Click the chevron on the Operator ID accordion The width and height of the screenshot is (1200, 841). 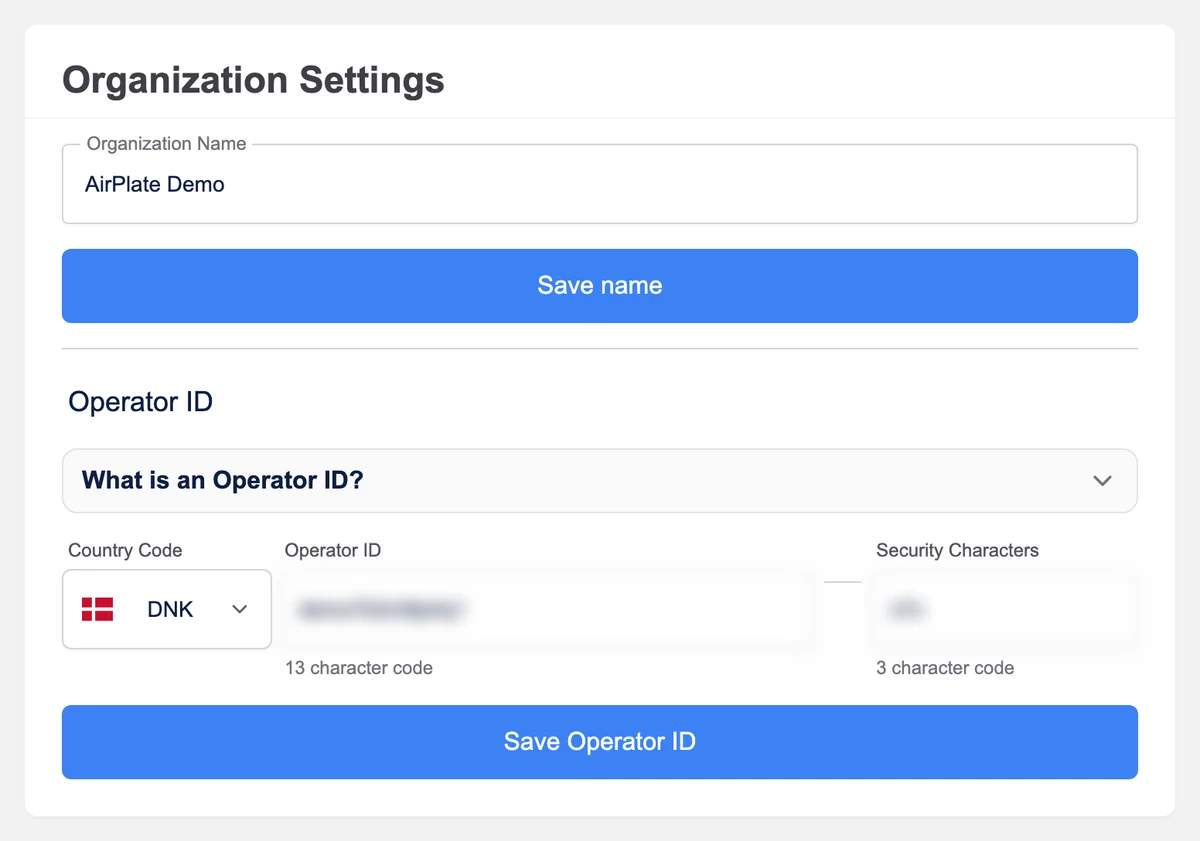tap(1102, 481)
